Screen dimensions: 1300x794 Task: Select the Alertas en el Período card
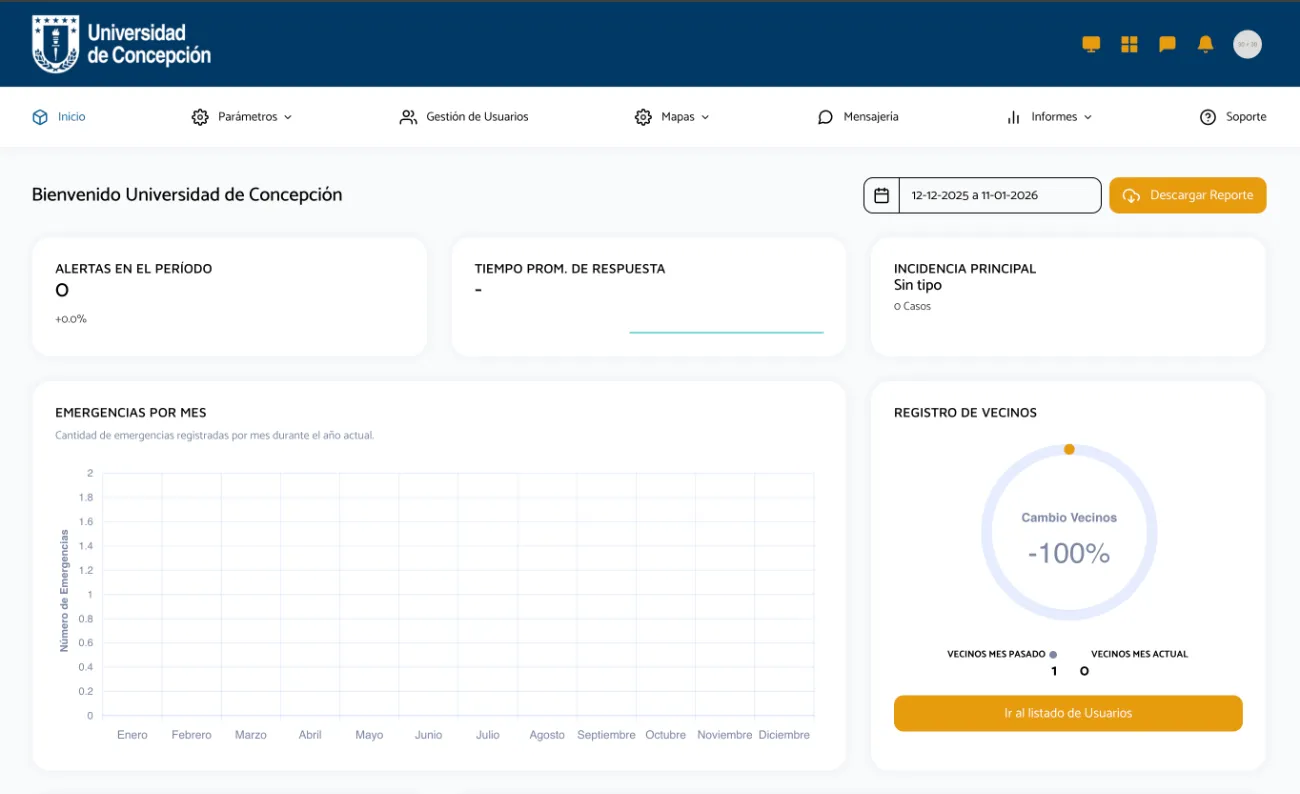click(229, 296)
